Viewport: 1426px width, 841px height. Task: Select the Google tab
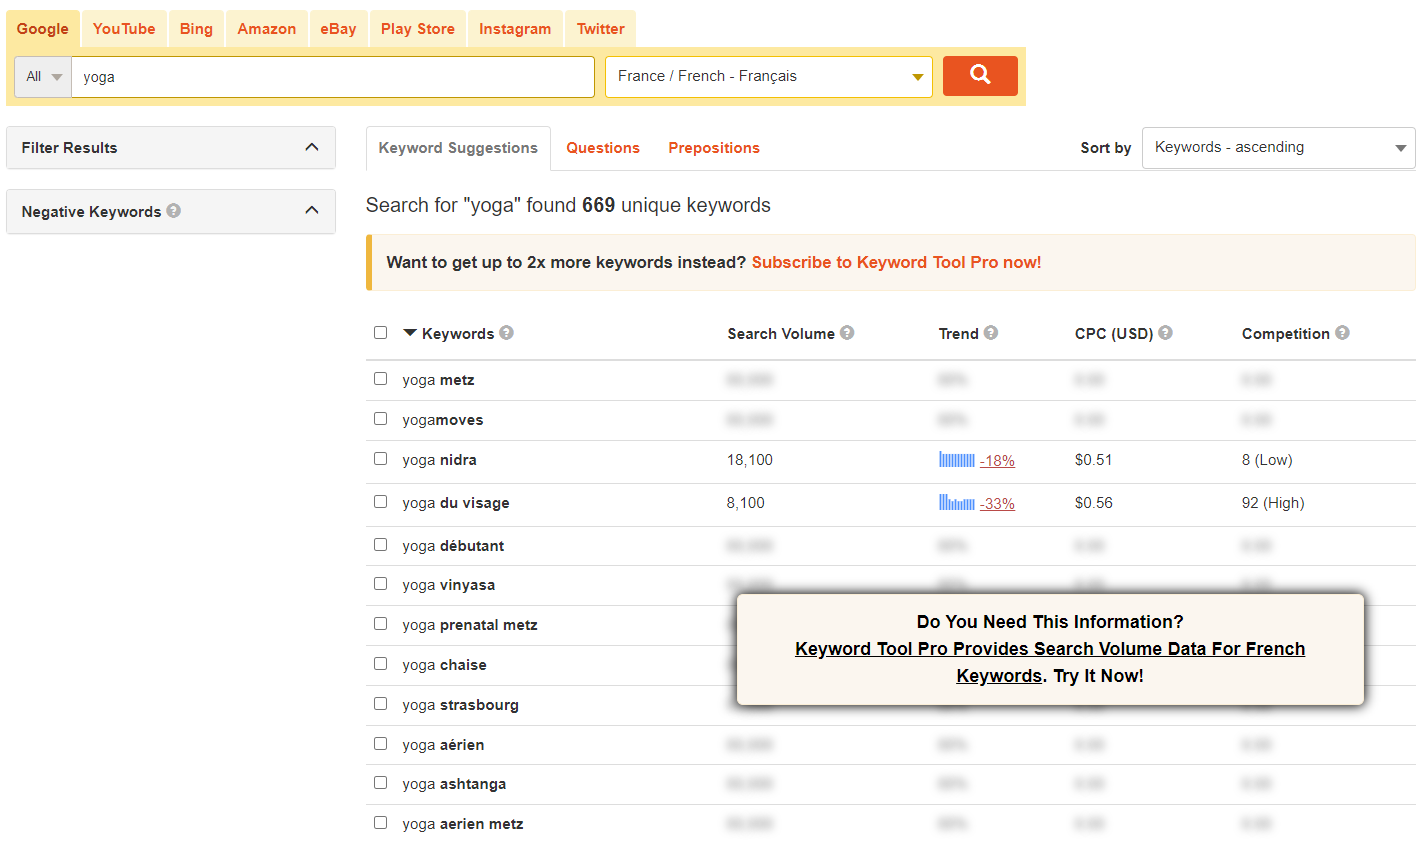coord(43,29)
